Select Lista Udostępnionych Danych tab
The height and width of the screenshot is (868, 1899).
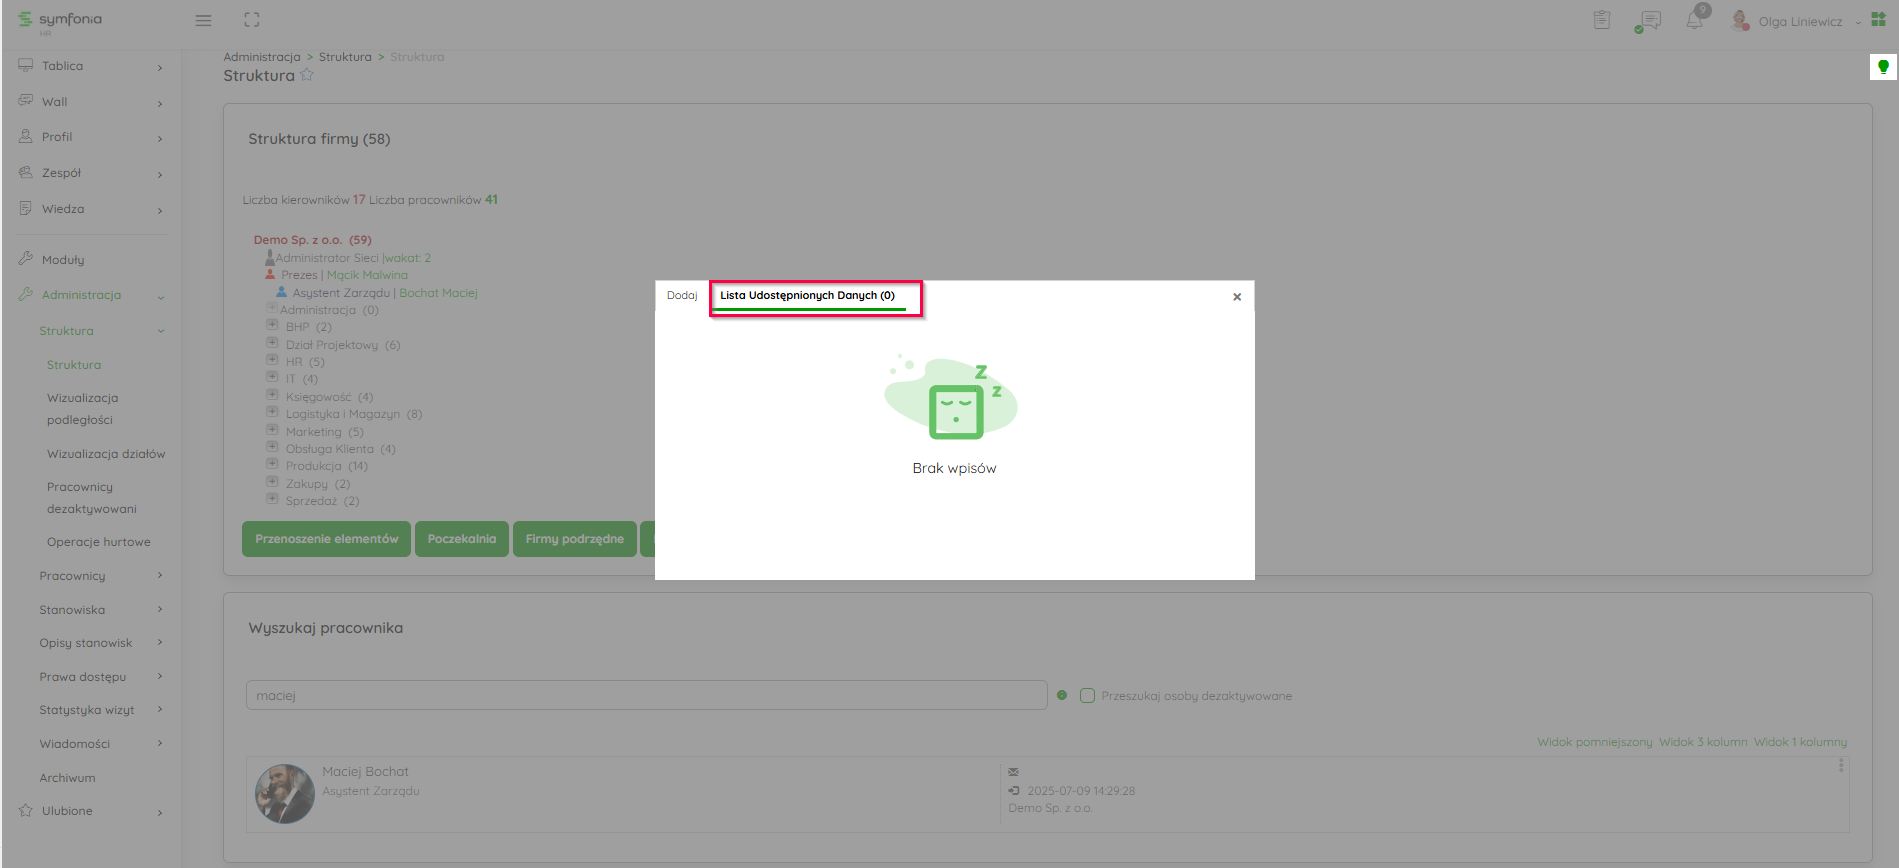(x=807, y=296)
